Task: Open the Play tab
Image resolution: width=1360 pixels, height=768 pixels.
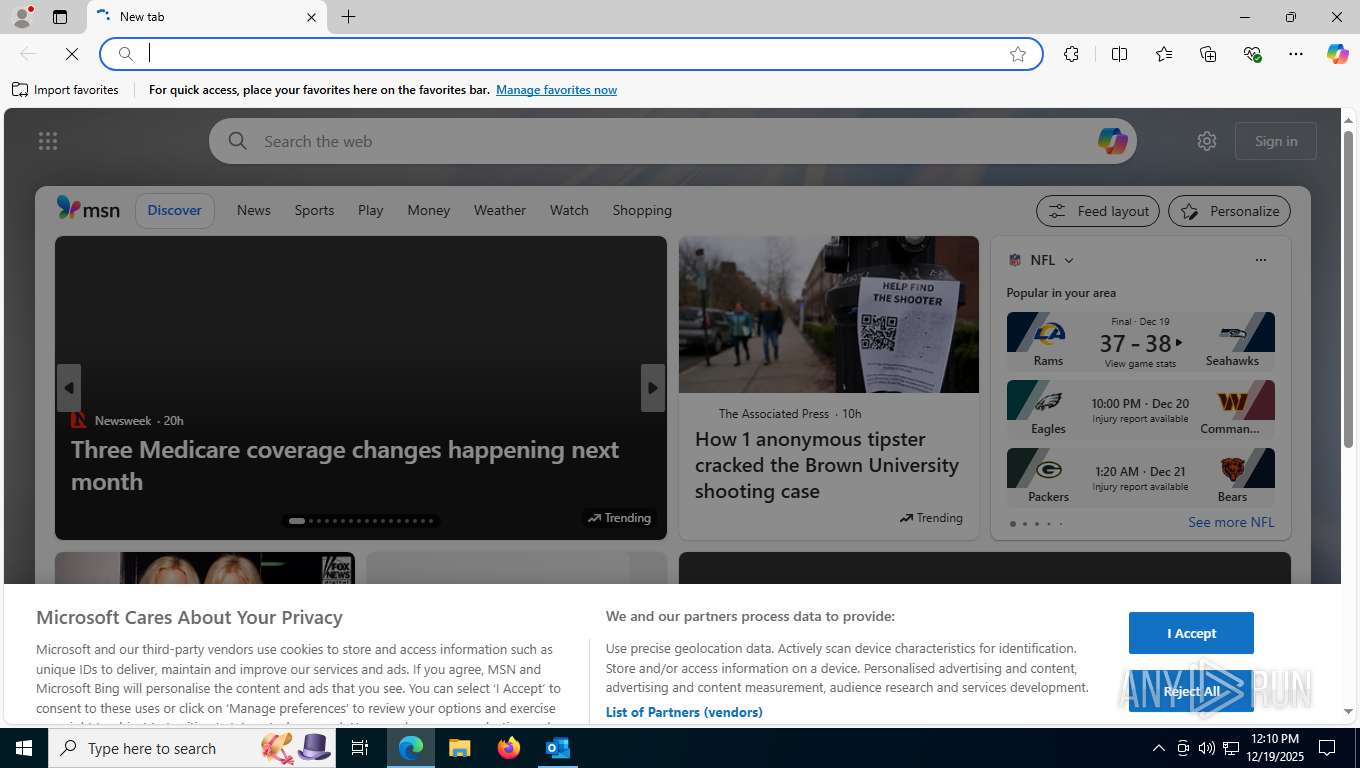Action: coord(371,210)
